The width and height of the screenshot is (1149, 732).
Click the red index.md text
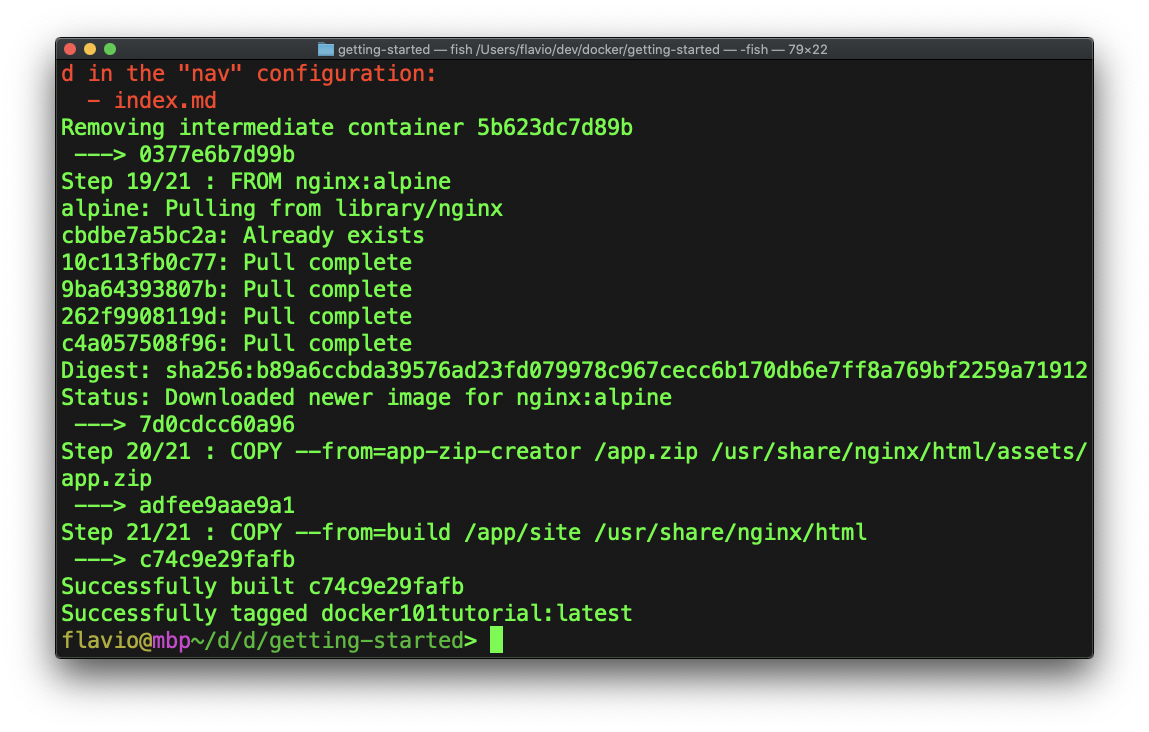[x=165, y=101]
